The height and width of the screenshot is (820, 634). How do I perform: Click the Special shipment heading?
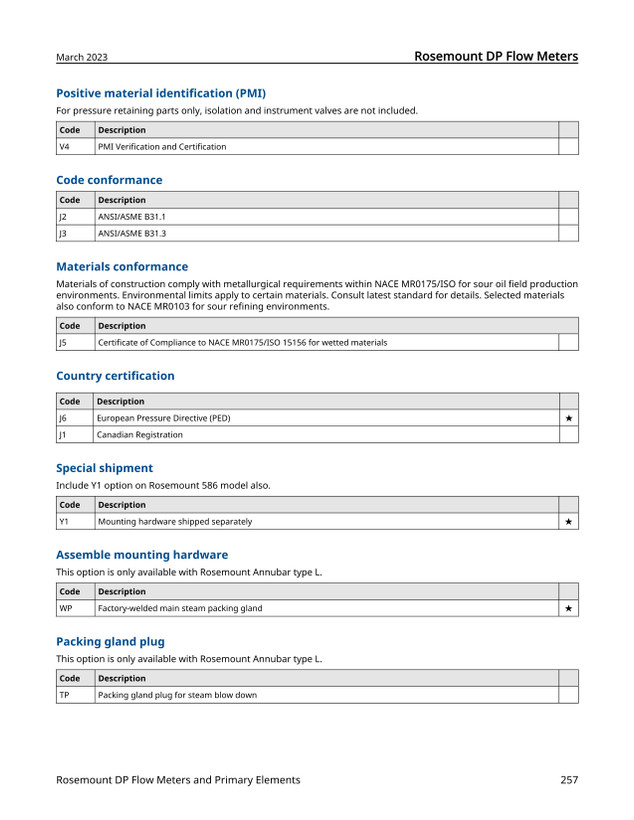[x=105, y=468]
